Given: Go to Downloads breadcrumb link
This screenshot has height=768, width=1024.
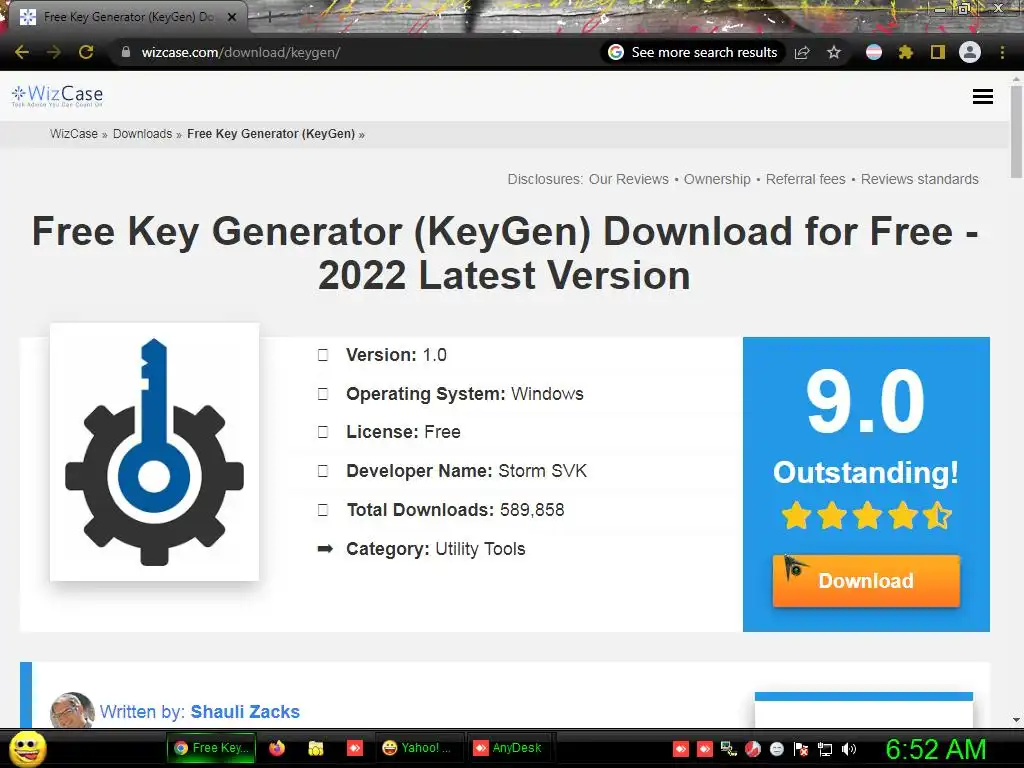Looking at the screenshot, I should tap(142, 134).
